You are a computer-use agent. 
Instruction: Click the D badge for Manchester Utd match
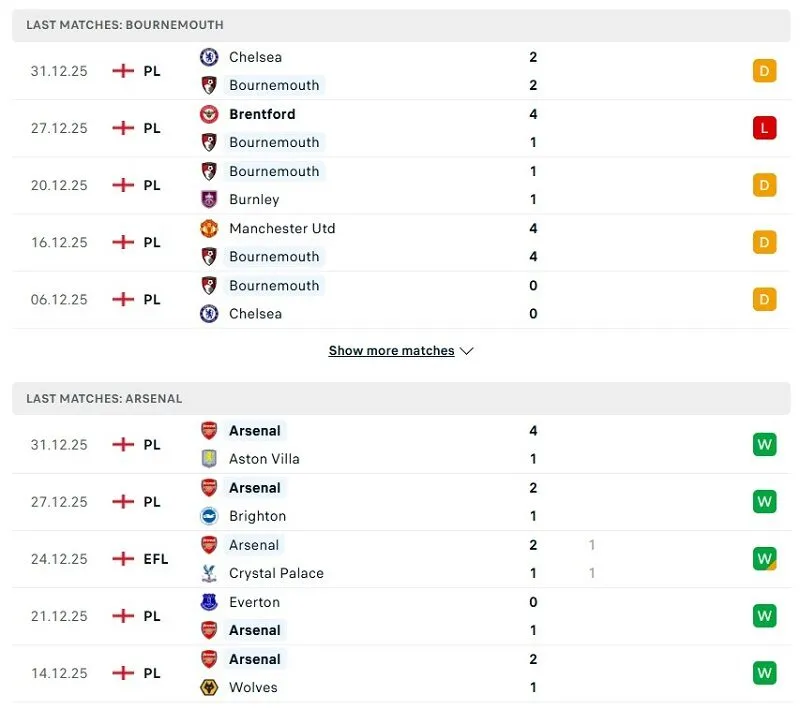pyautogui.click(x=764, y=242)
